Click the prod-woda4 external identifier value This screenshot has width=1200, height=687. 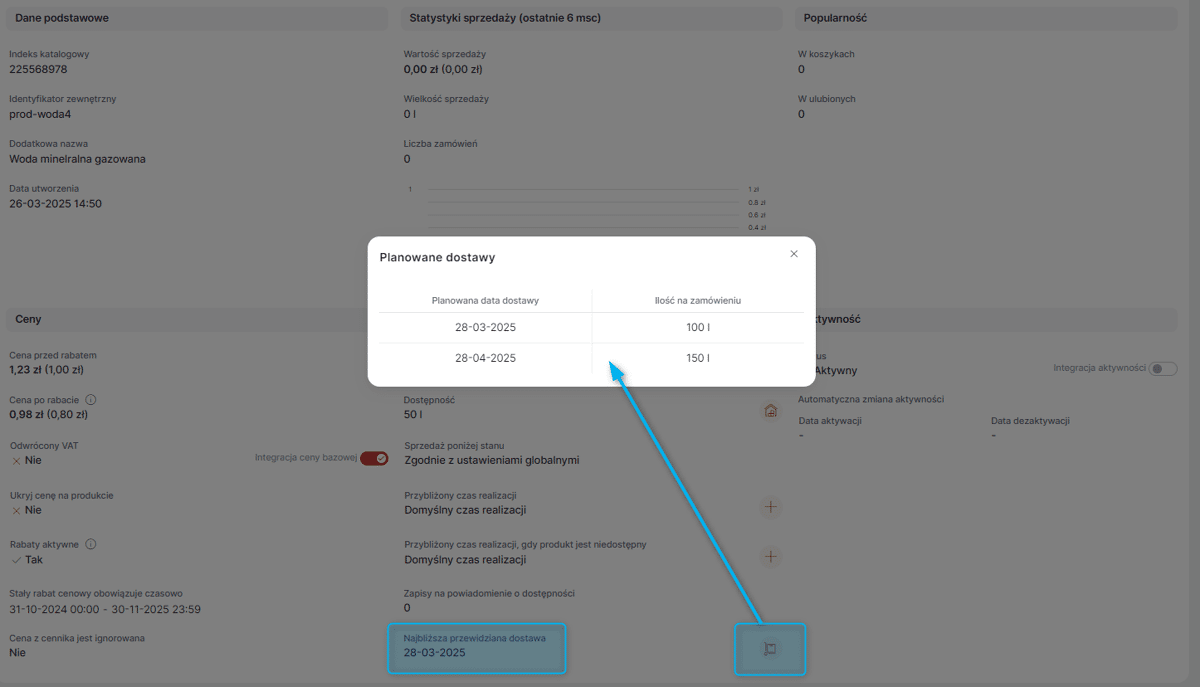[40, 114]
